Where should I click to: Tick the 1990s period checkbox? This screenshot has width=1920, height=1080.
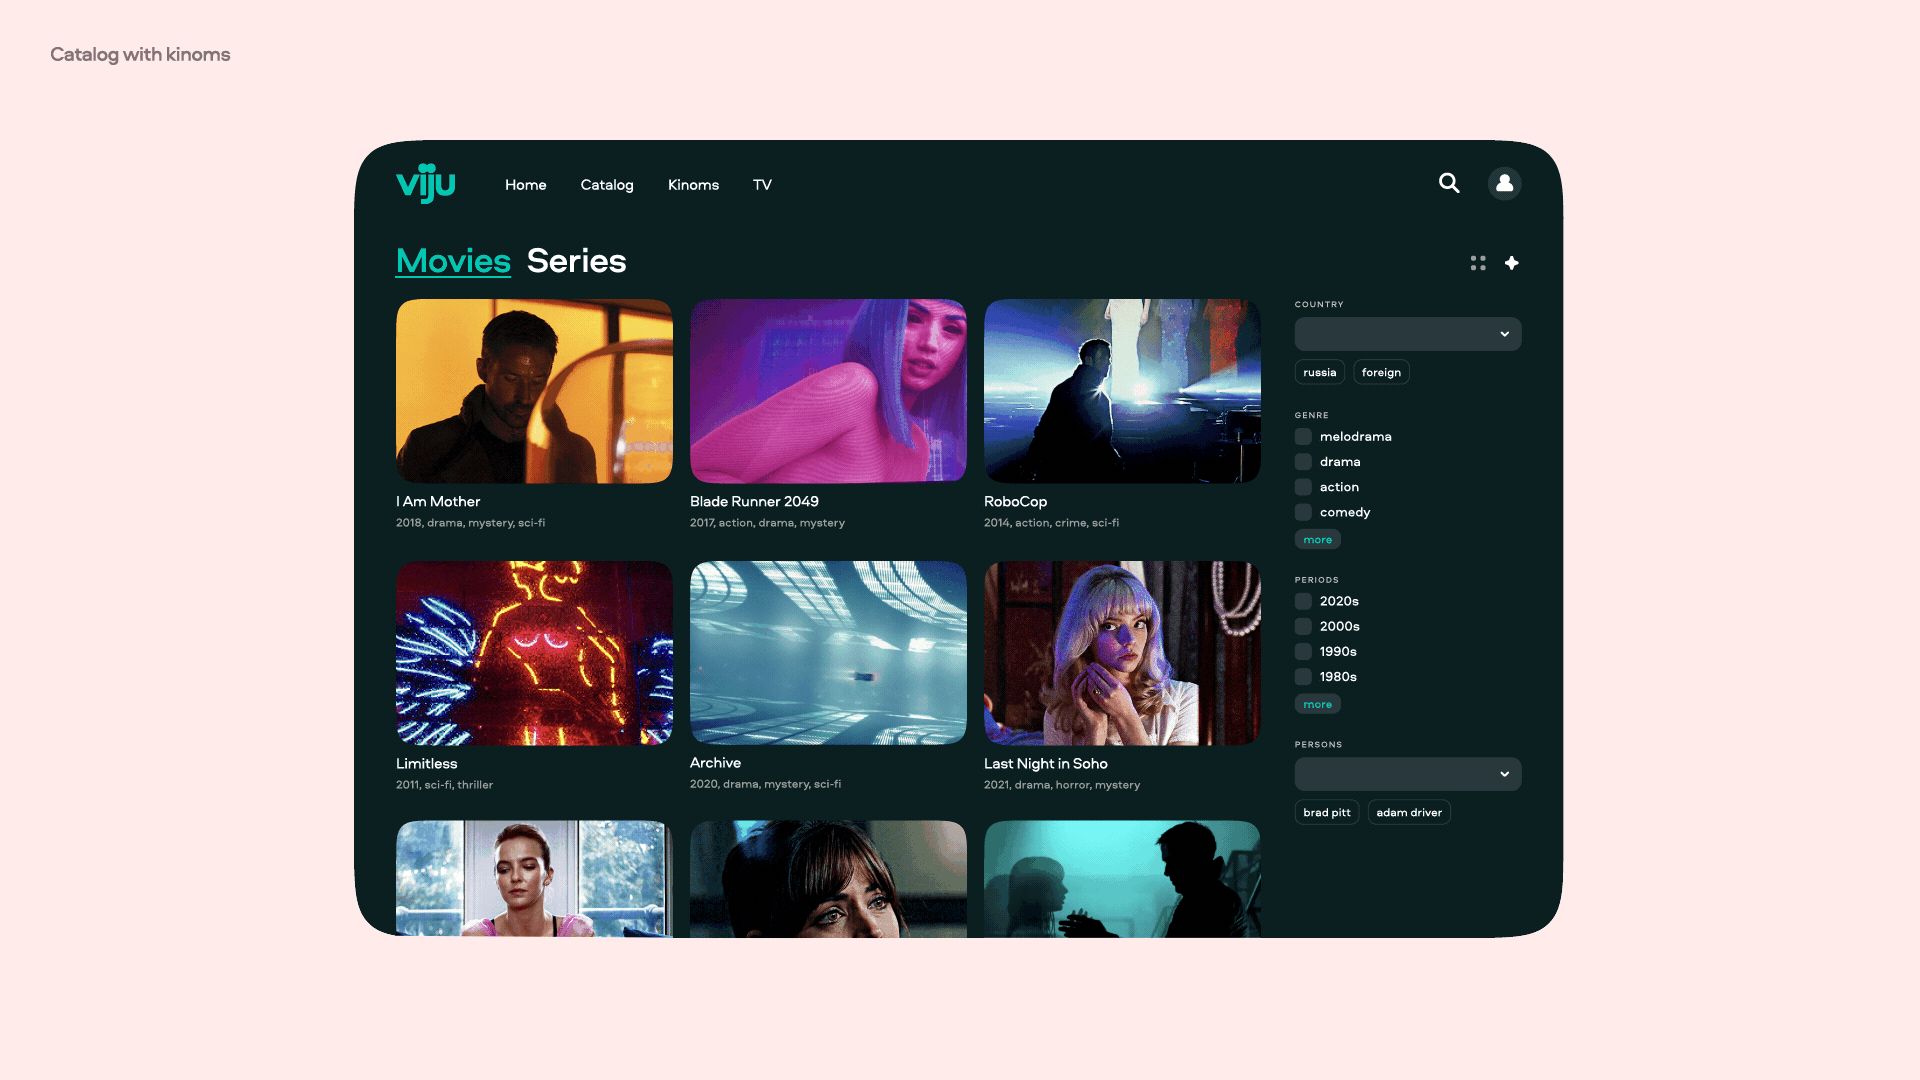point(1303,652)
